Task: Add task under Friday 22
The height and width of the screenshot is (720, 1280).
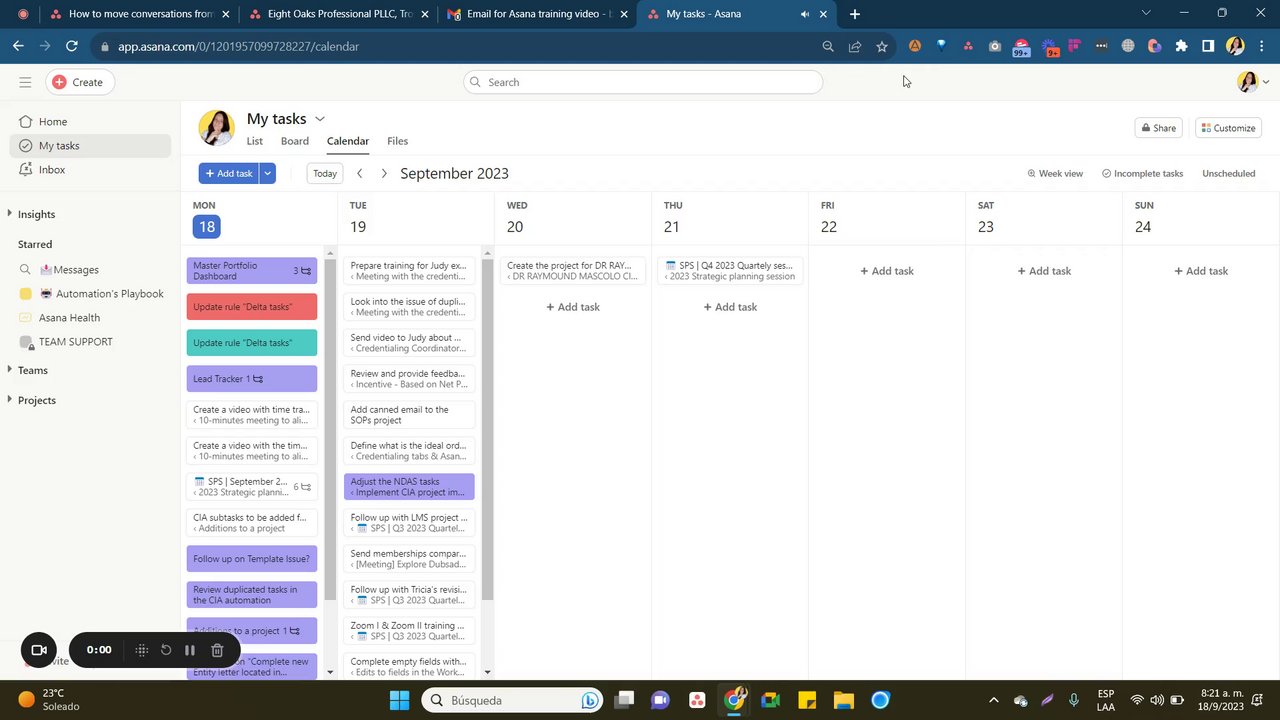Action: tap(887, 271)
